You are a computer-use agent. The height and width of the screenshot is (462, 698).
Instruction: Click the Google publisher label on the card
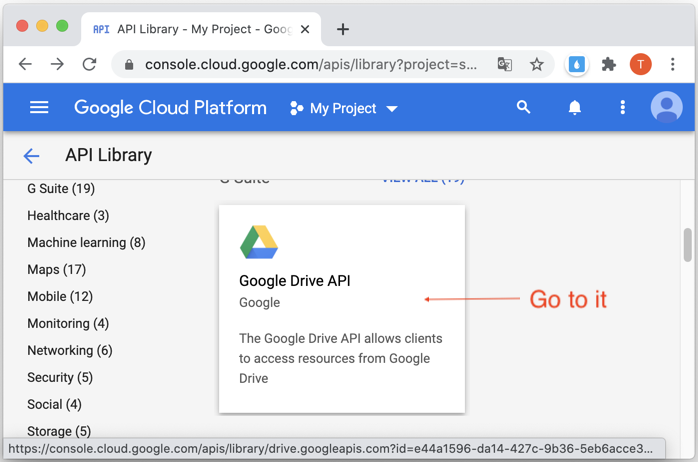260,303
